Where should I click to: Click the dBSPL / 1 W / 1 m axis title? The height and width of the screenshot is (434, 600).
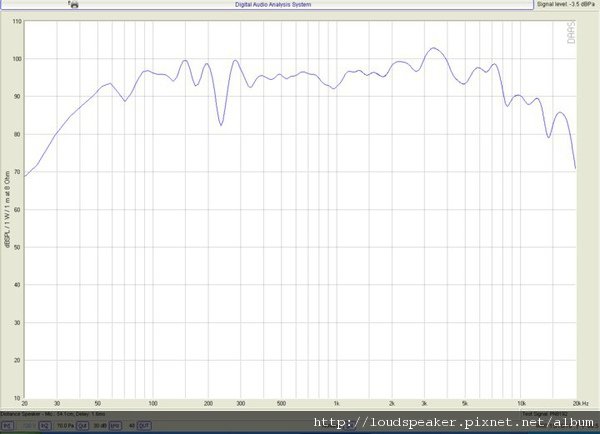click(x=7, y=209)
